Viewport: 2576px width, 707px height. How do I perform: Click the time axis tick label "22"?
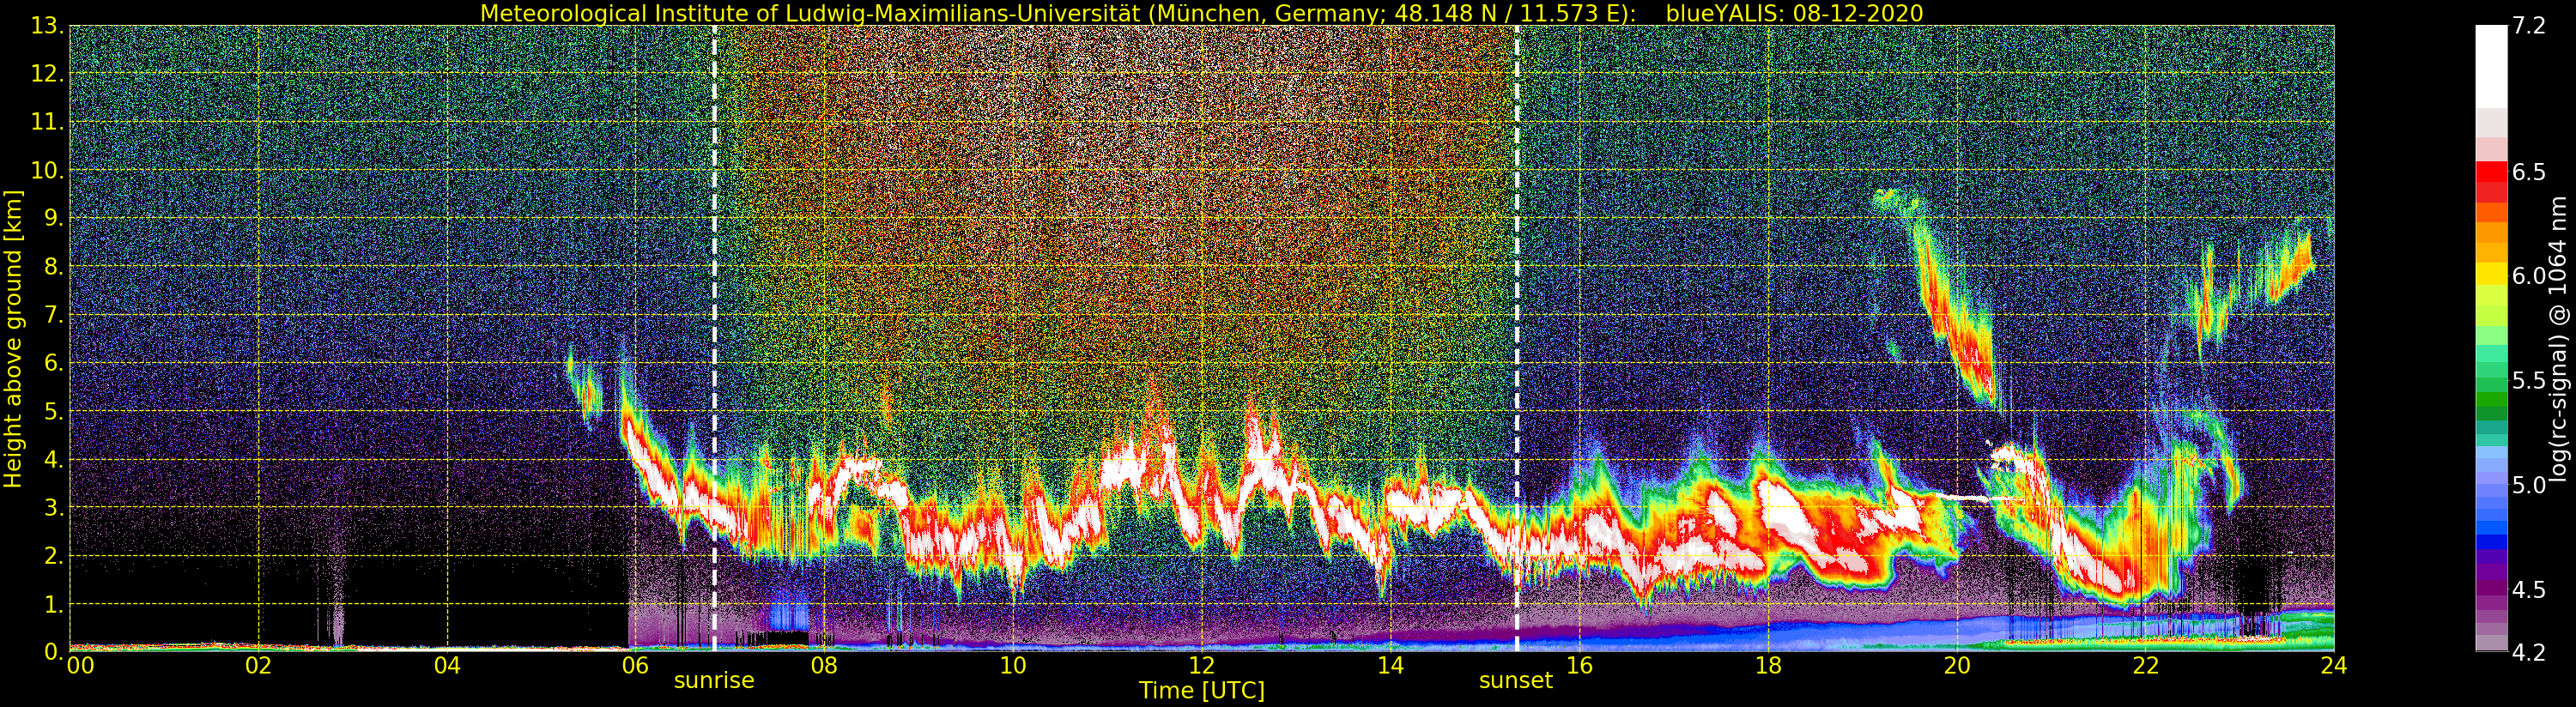[x=2145, y=666]
